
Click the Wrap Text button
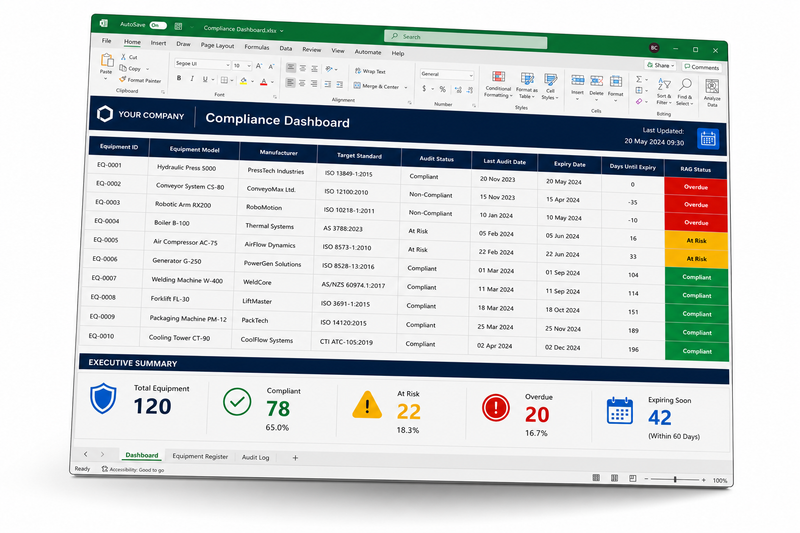(x=370, y=71)
